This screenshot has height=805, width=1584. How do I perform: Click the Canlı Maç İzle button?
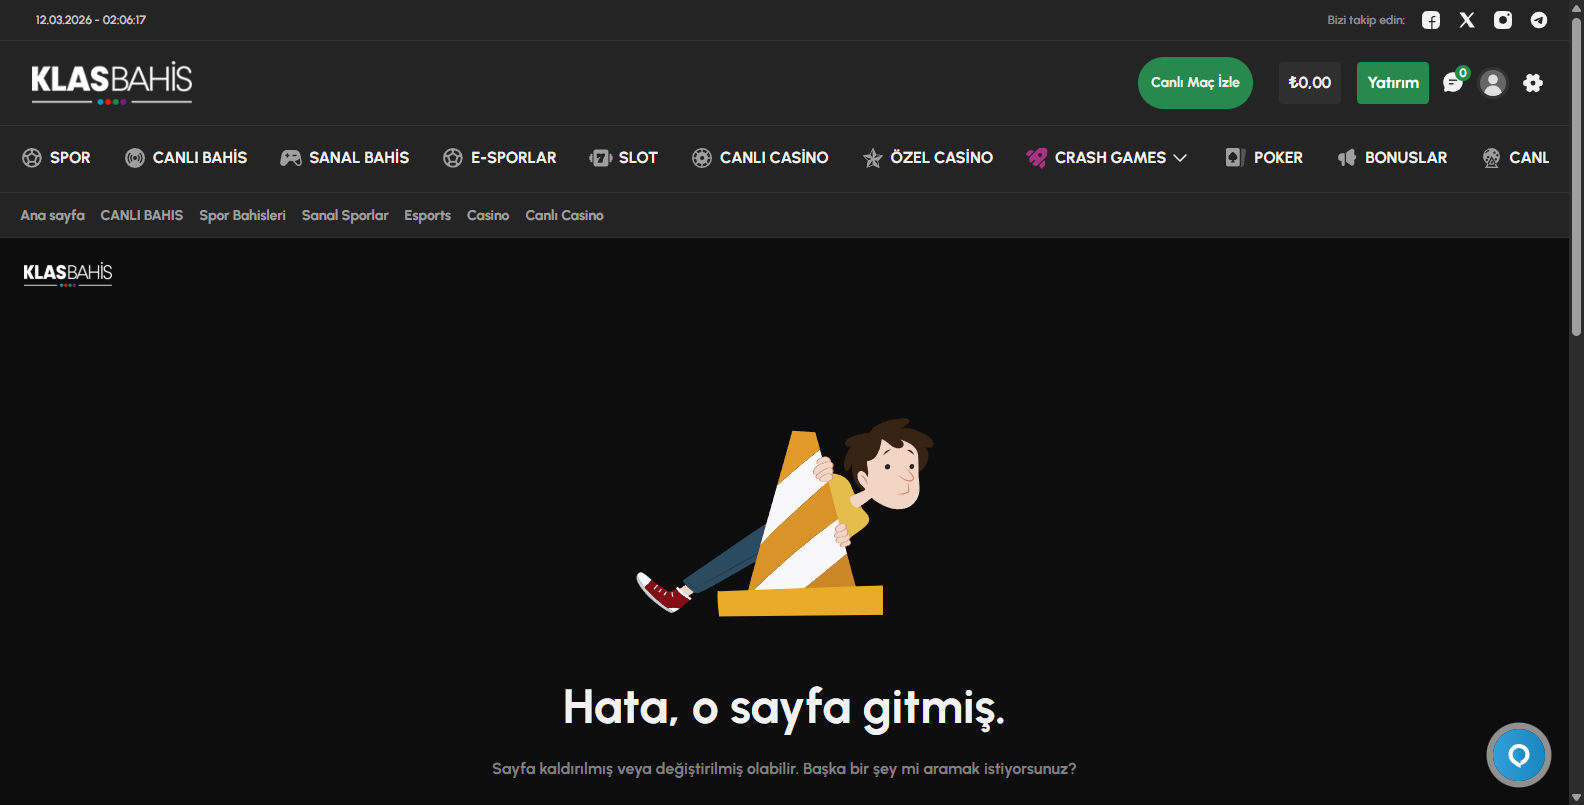click(1195, 83)
